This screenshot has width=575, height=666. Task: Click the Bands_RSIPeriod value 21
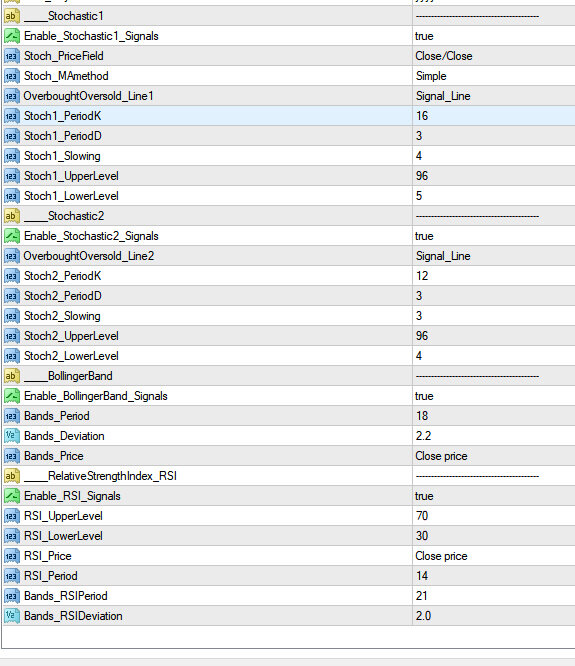(422, 596)
